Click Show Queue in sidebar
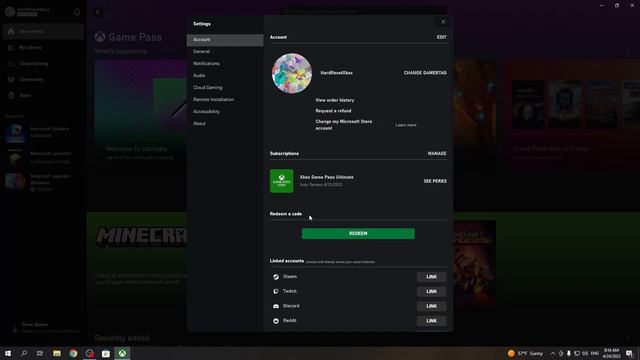The image size is (640, 360). click(43, 327)
